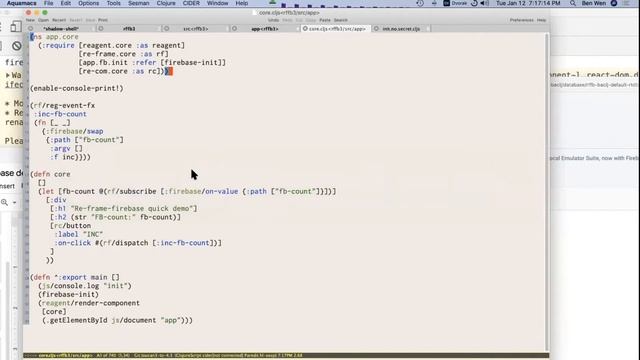Open Siri from the menu bar
This screenshot has height=360, width=640.
[614, 3]
